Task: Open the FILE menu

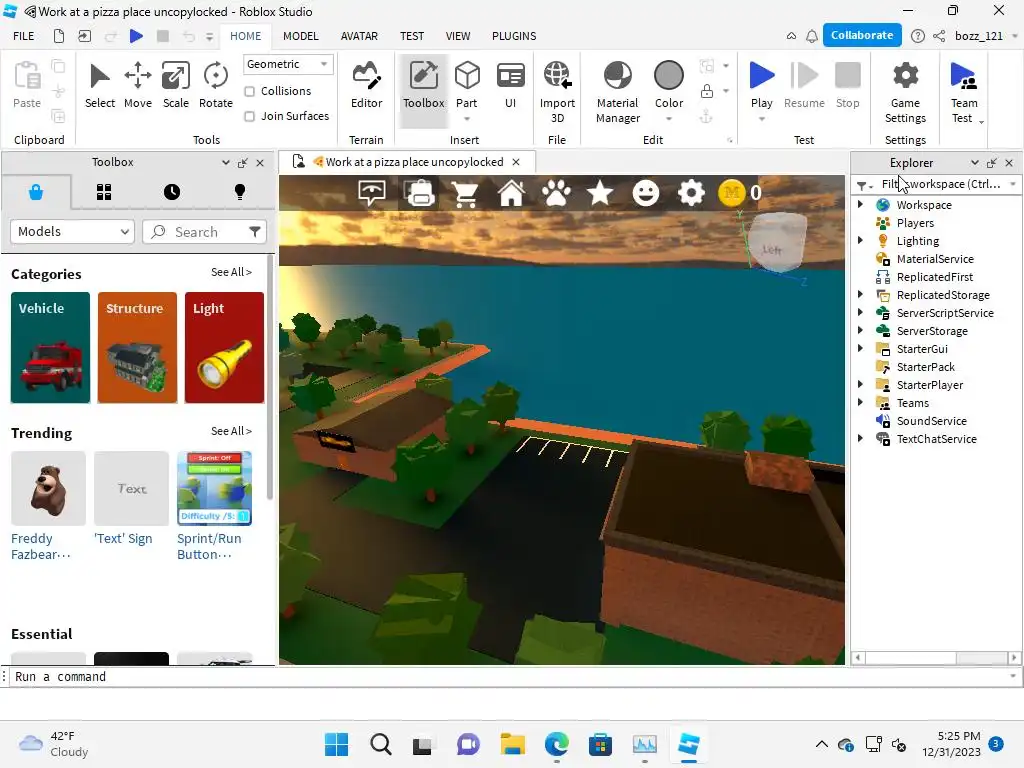Action: pyautogui.click(x=24, y=36)
